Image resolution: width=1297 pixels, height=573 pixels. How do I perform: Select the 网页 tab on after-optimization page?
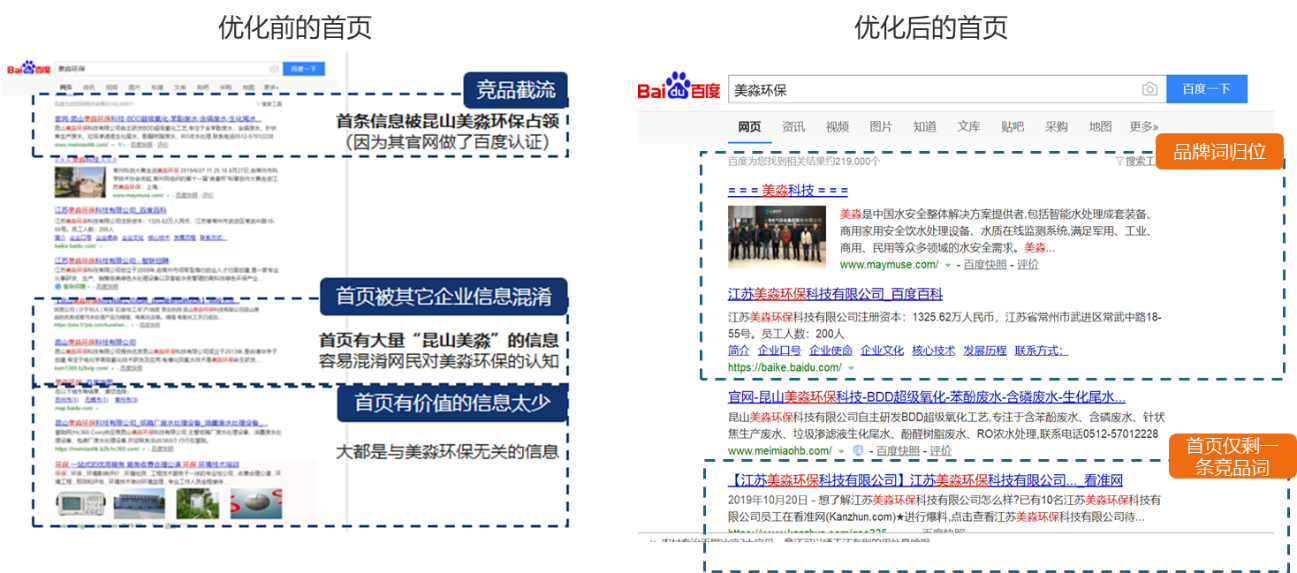point(749,127)
